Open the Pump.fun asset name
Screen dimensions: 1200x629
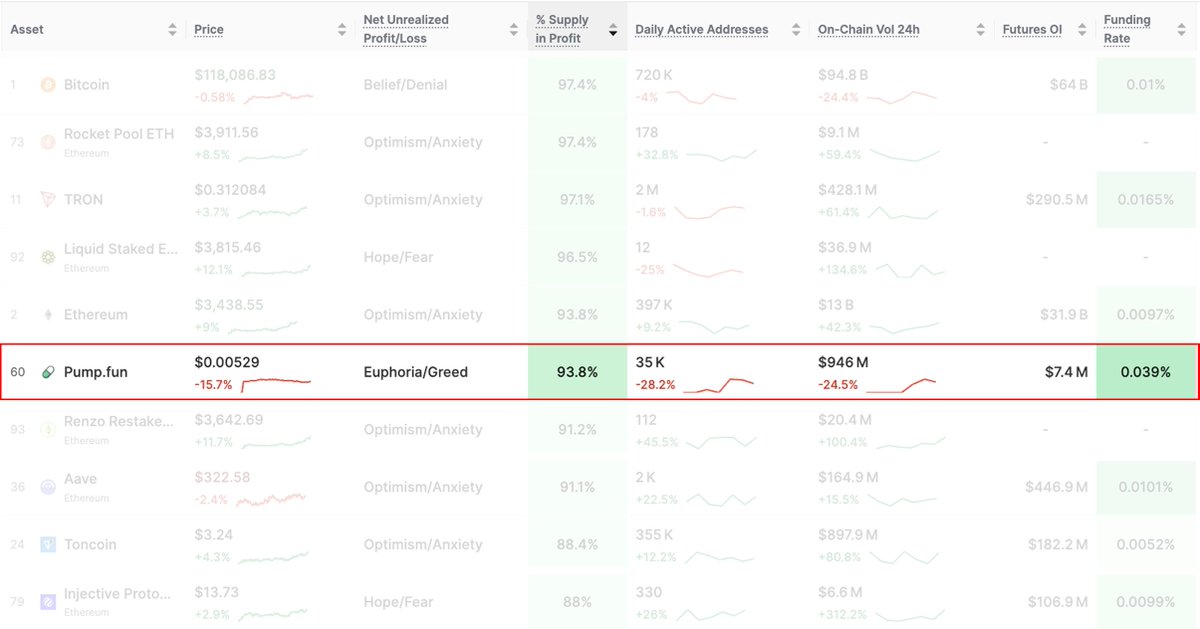[96, 372]
